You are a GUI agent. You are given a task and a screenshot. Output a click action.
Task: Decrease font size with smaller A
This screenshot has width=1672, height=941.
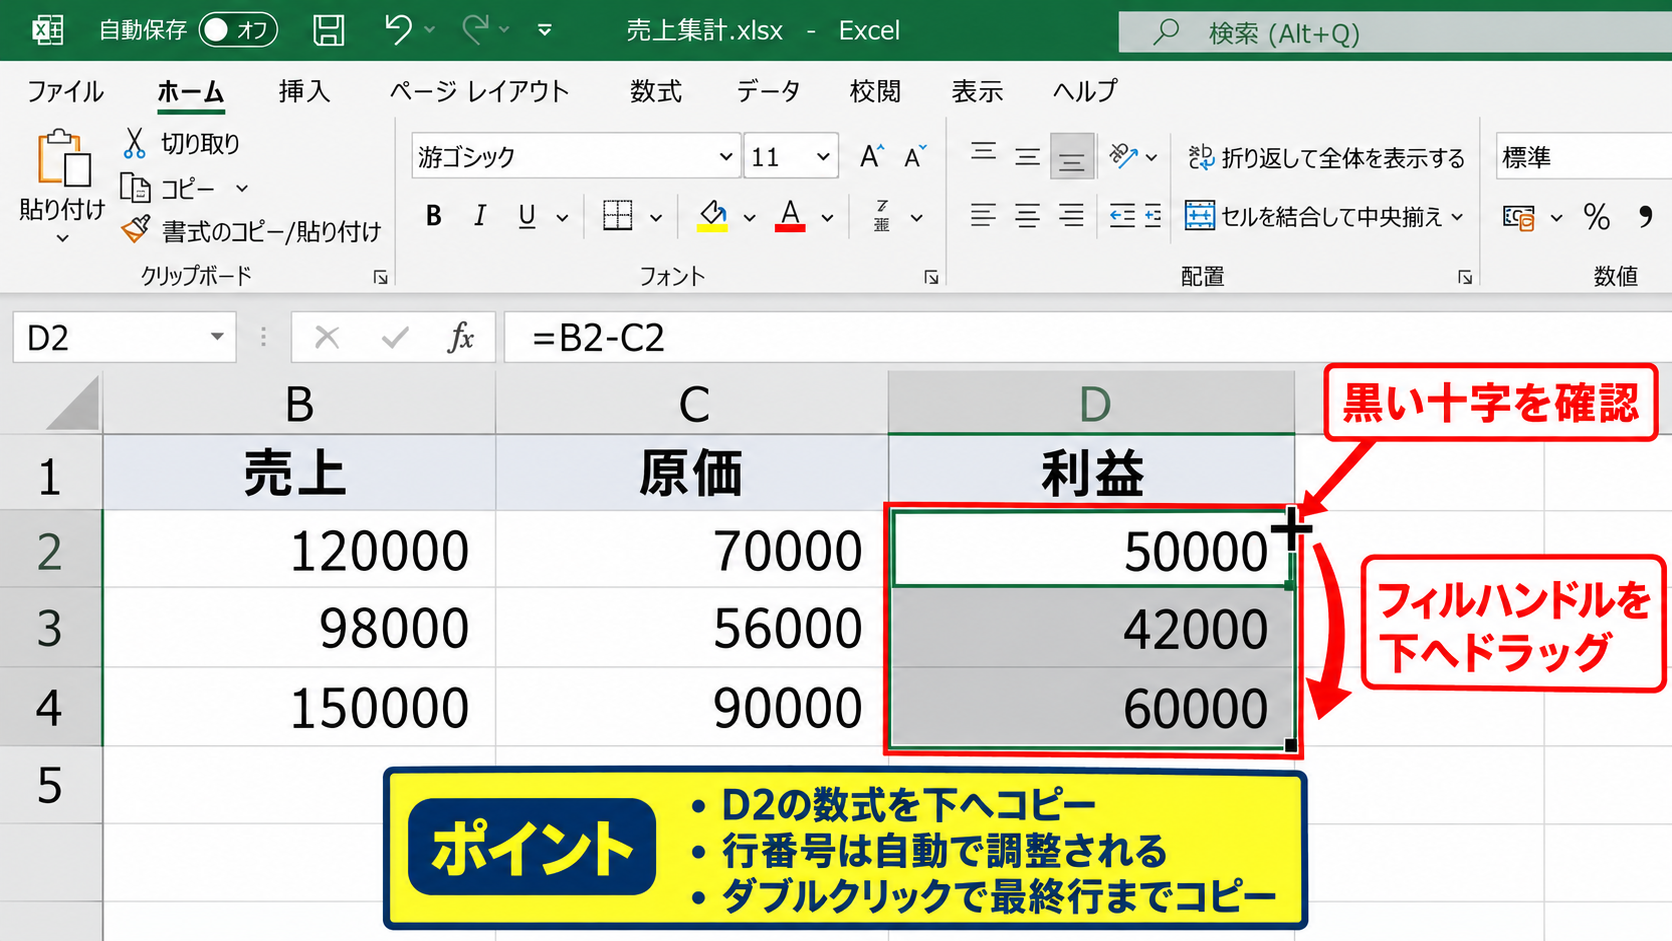click(x=915, y=156)
